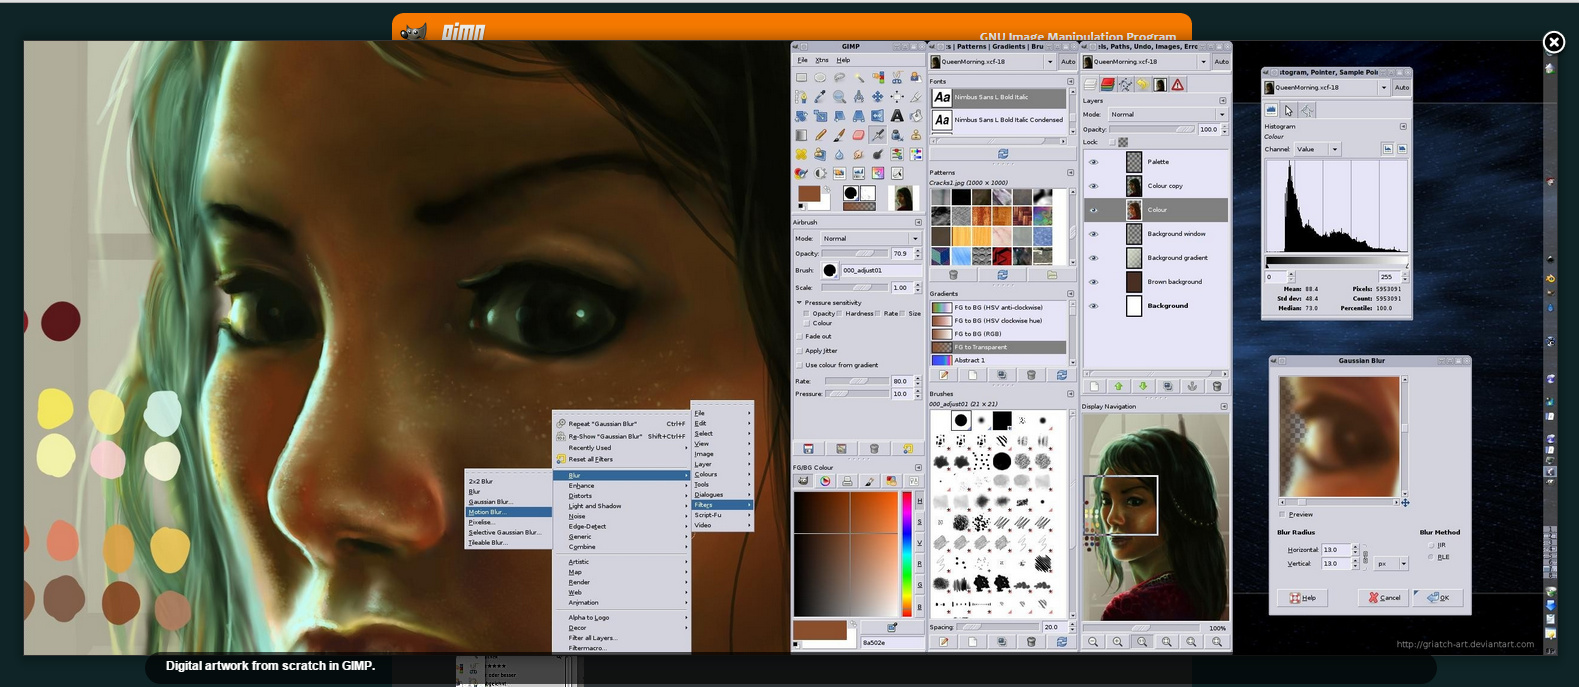Switch to the Pointer tab in Histogram dock
Screen dimensions: 1579x687
tap(1288, 110)
